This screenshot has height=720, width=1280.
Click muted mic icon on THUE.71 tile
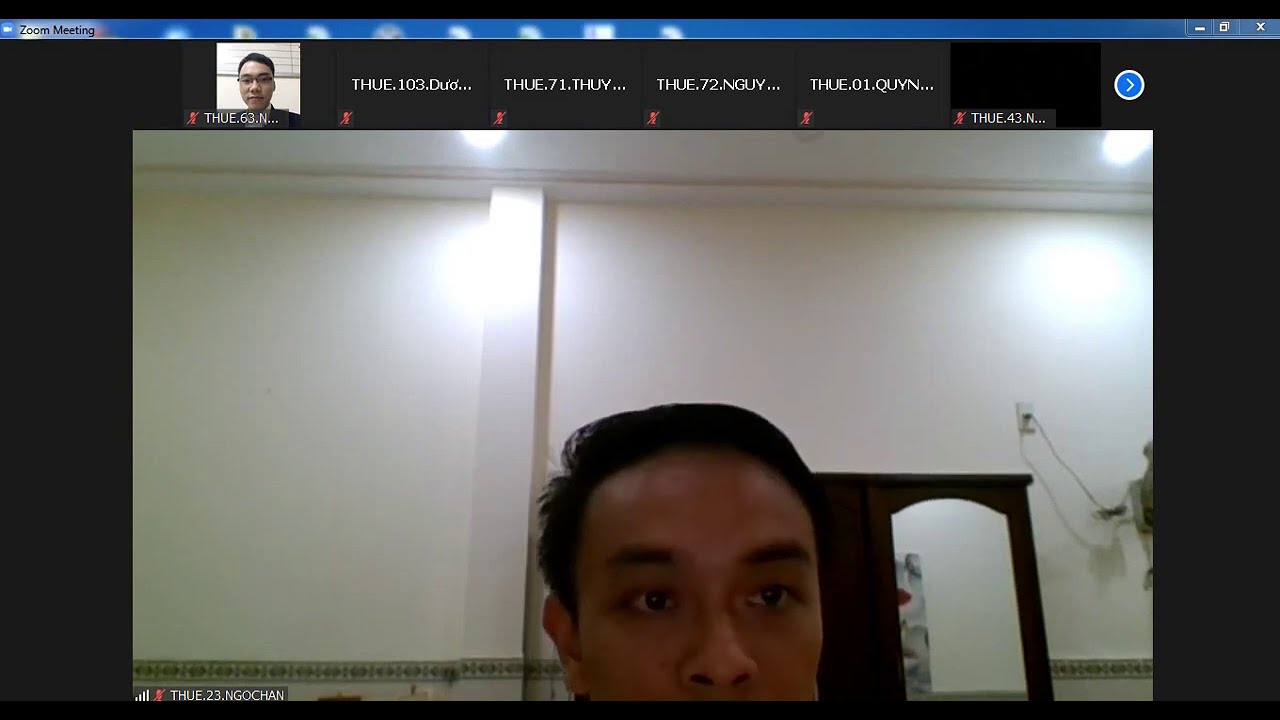499,118
